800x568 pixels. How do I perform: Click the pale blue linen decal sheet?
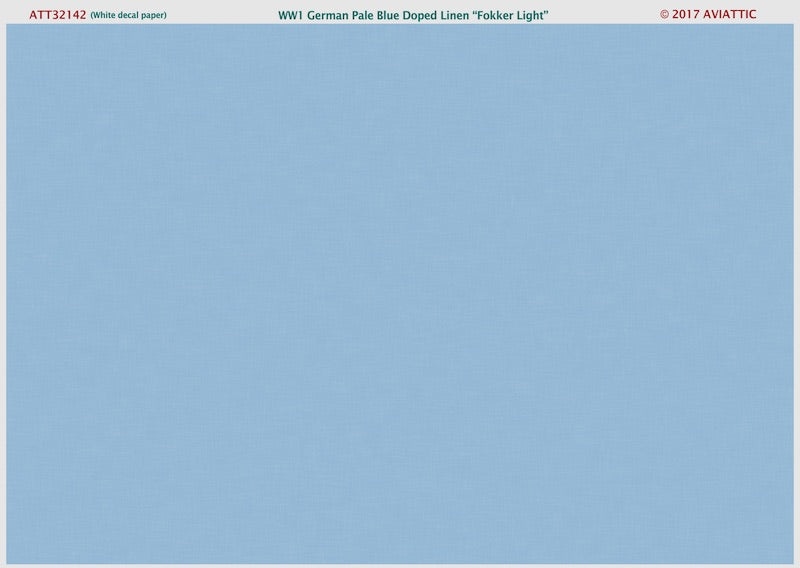pyautogui.click(x=400, y=294)
